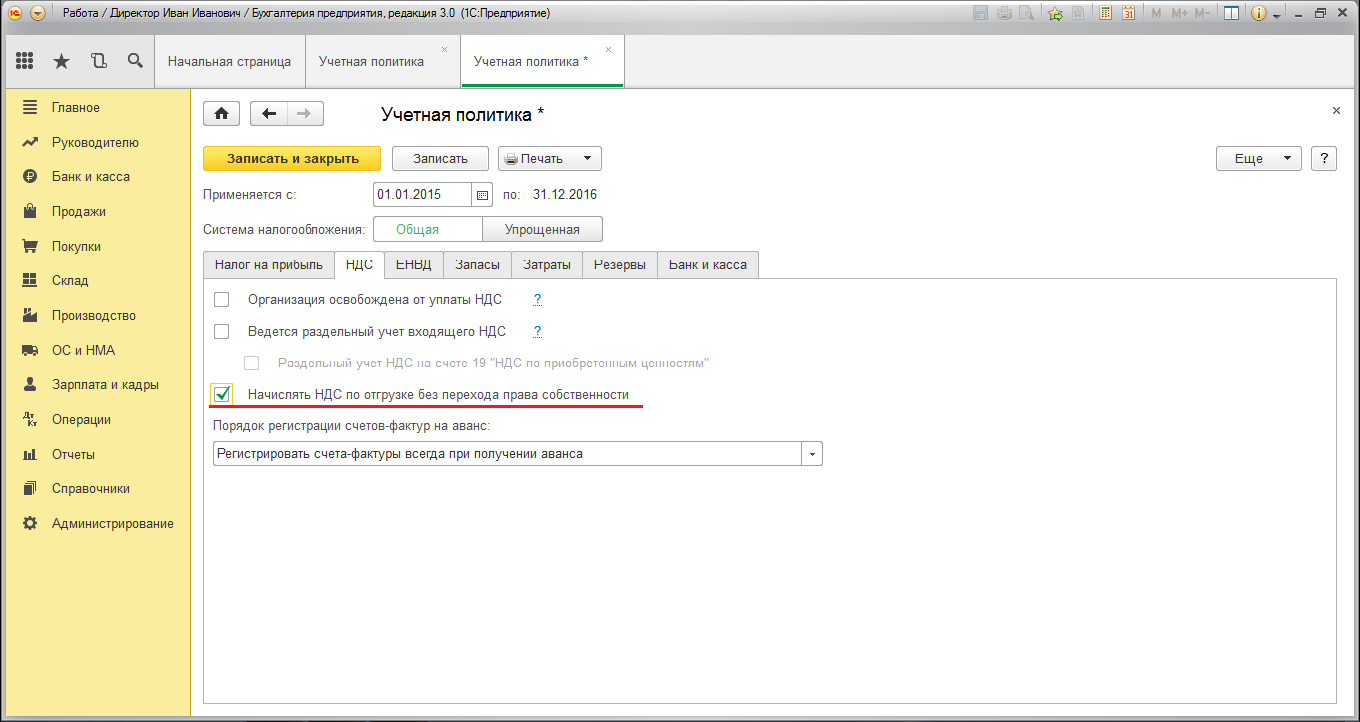The width and height of the screenshot is (1360, 722).
Task: Click the M memory button
Action: pyautogui.click(x=1157, y=14)
